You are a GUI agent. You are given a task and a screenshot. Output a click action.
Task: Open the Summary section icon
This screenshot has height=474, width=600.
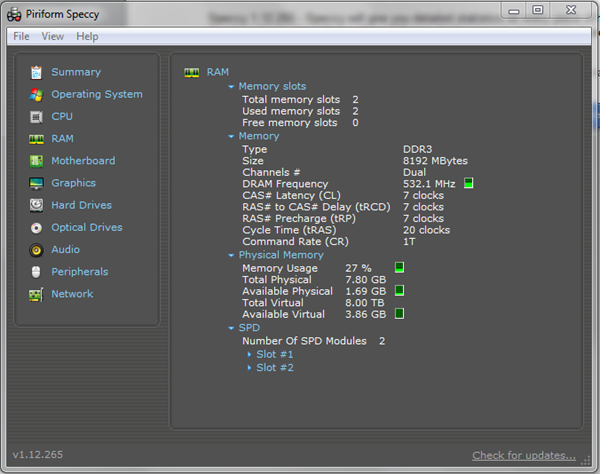click(36, 72)
